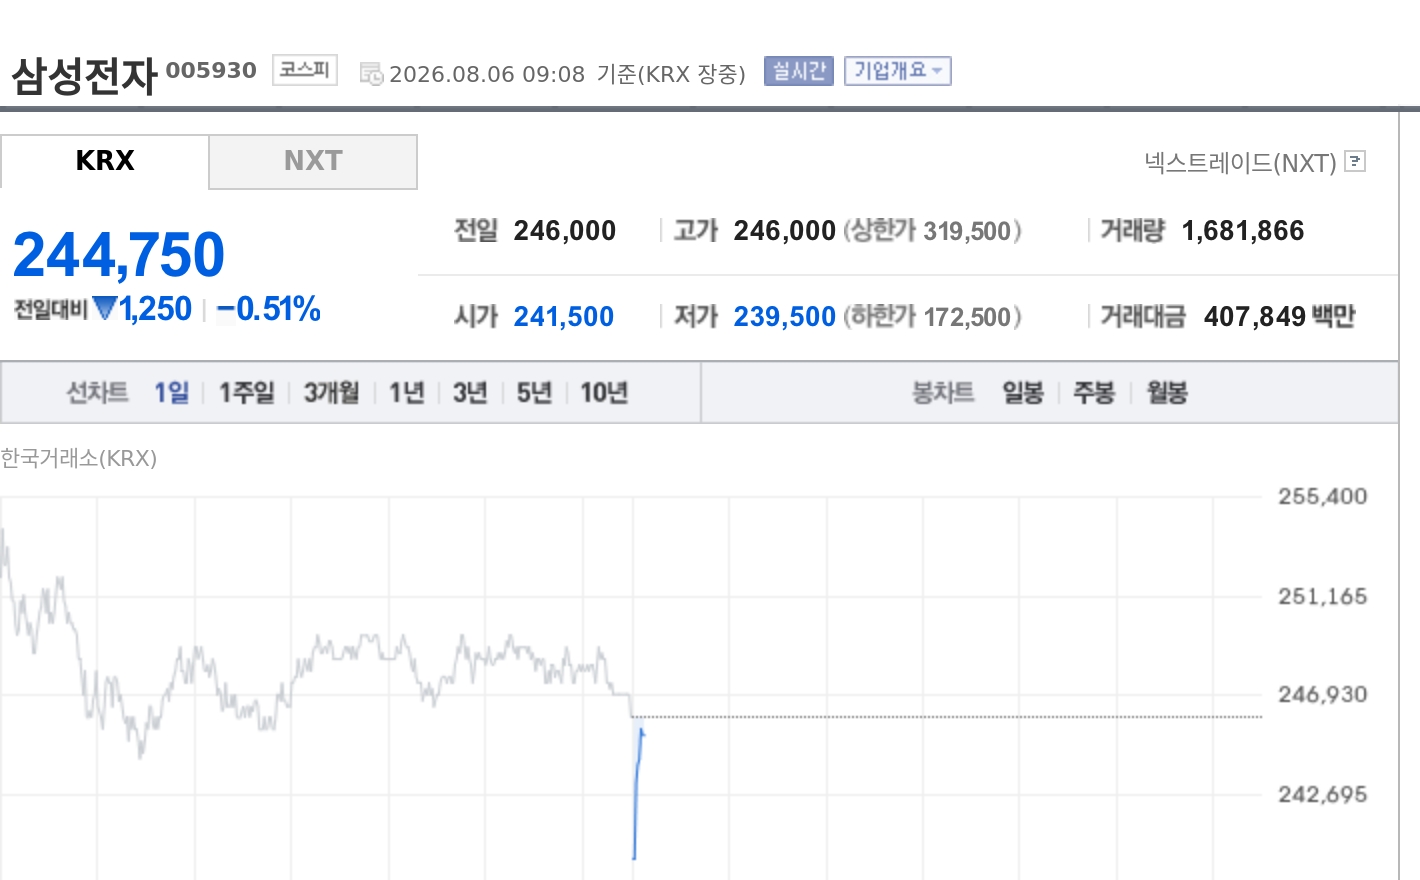Toggle the 실시간 real-time button

[798, 71]
